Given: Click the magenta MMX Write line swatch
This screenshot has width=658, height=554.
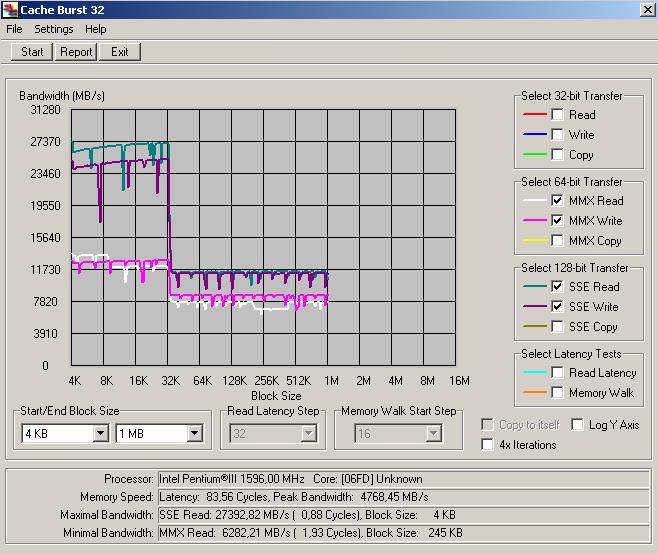Looking at the screenshot, I should click(x=535, y=220).
